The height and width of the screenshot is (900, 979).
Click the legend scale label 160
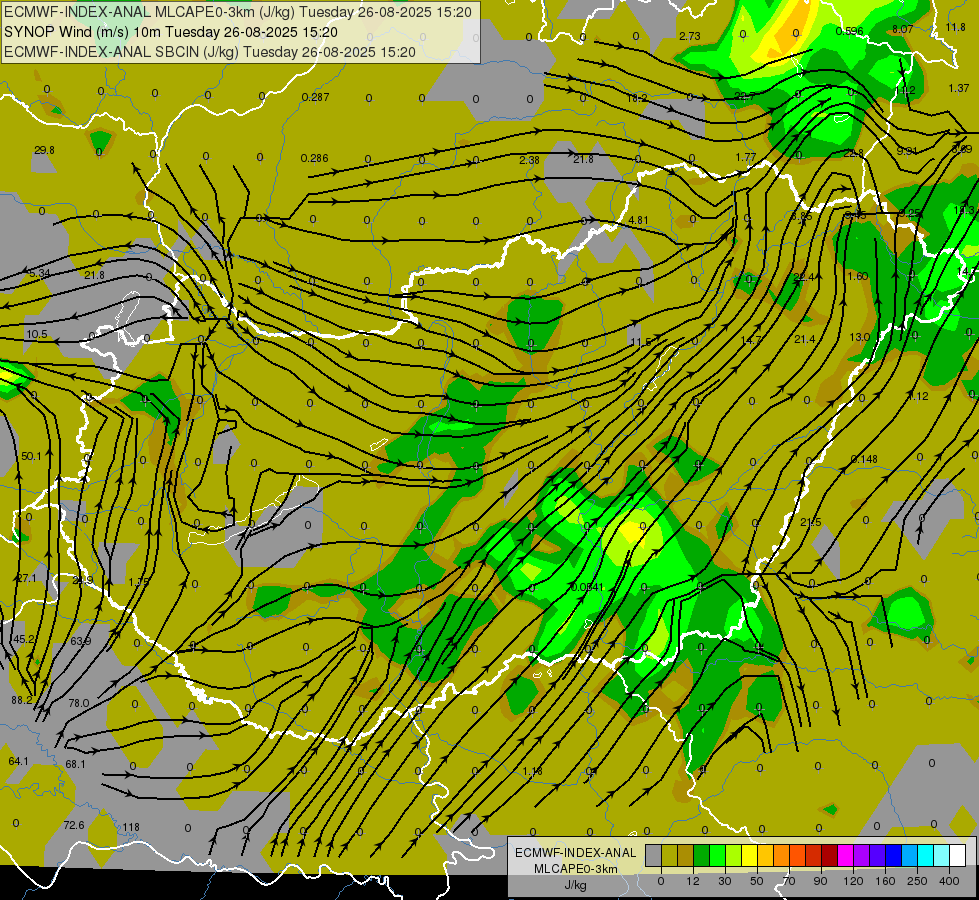click(885, 881)
